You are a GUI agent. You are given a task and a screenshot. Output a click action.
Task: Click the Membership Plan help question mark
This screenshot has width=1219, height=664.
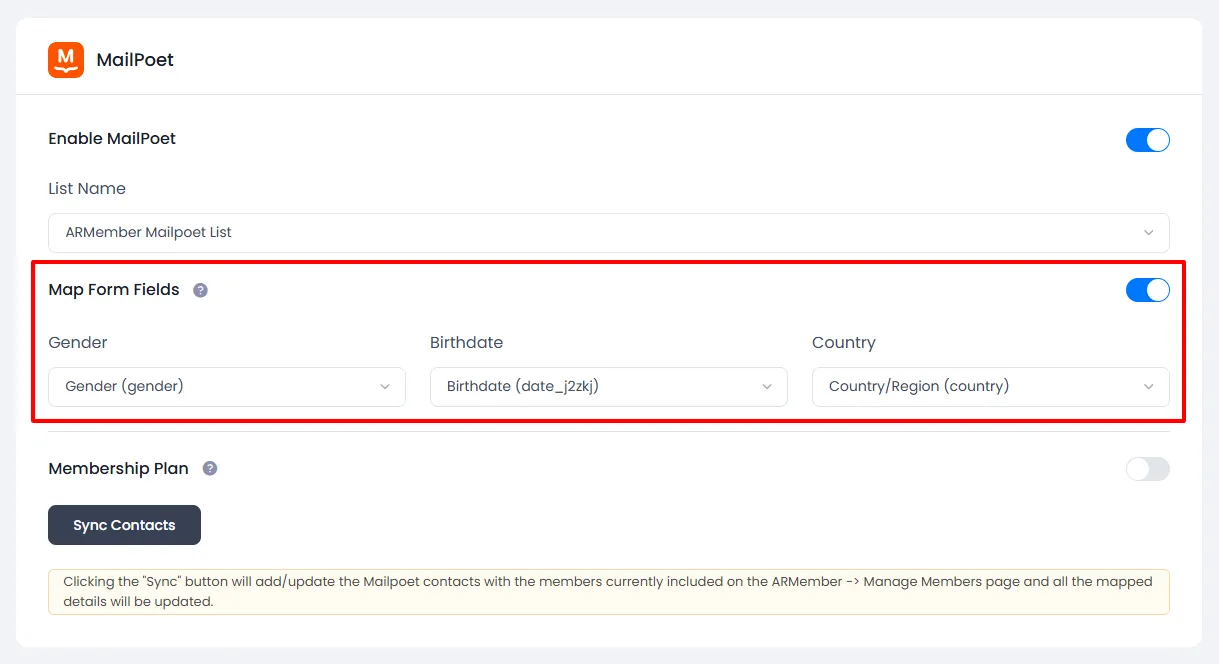210,468
